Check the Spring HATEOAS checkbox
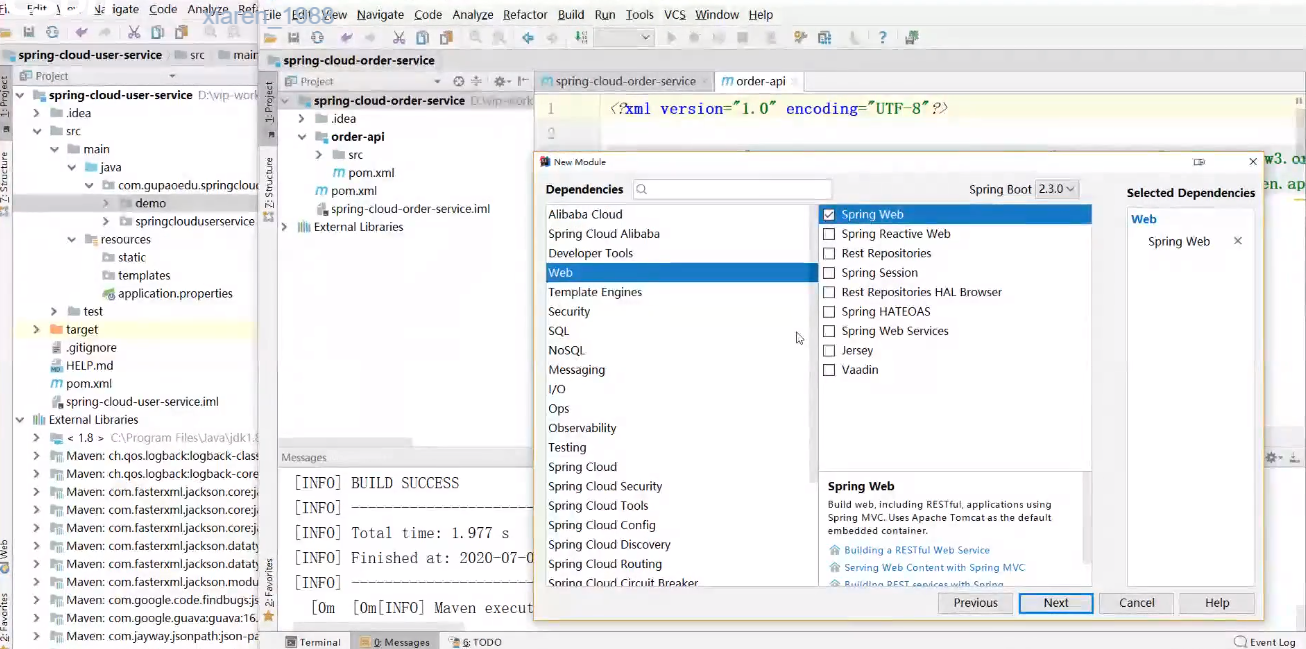The image size is (1306, 649). (828, 312)
